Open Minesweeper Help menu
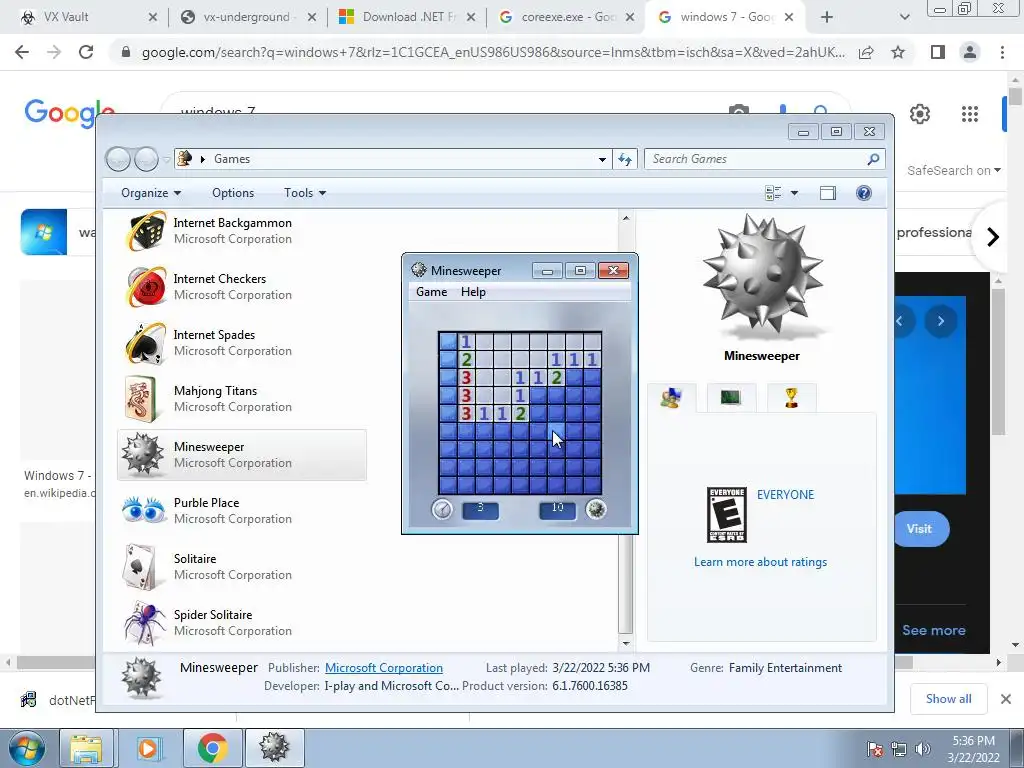Screen dimensions: 1024x768 coord(473,292)
